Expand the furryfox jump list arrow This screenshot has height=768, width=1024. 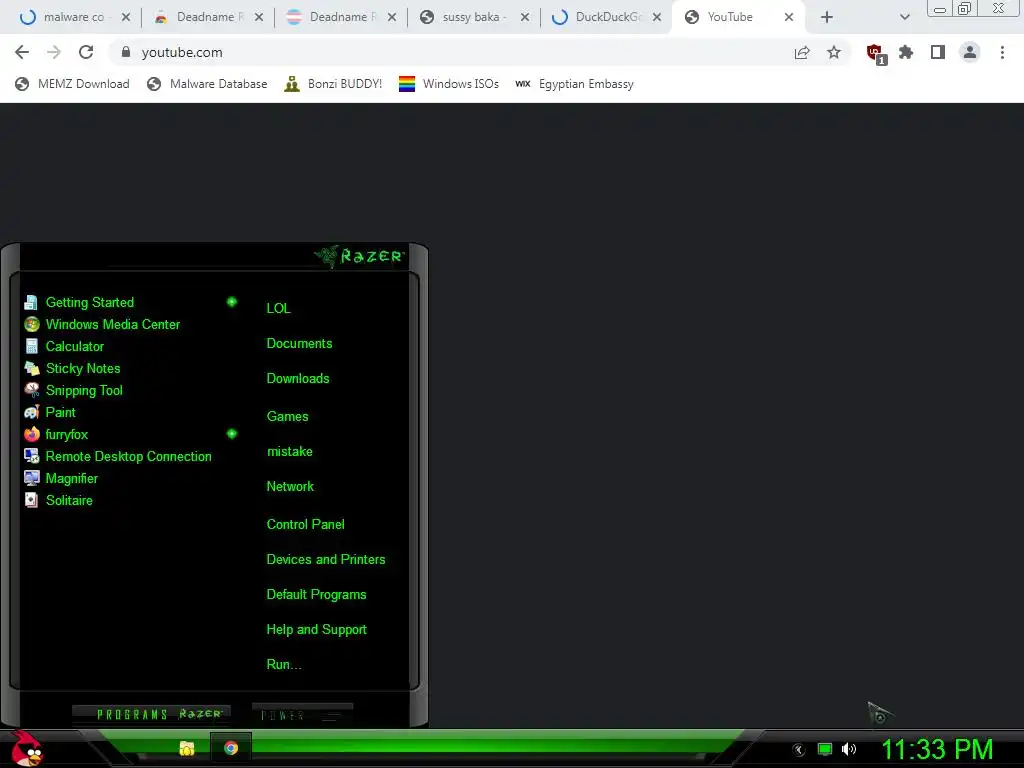[231, 434]
